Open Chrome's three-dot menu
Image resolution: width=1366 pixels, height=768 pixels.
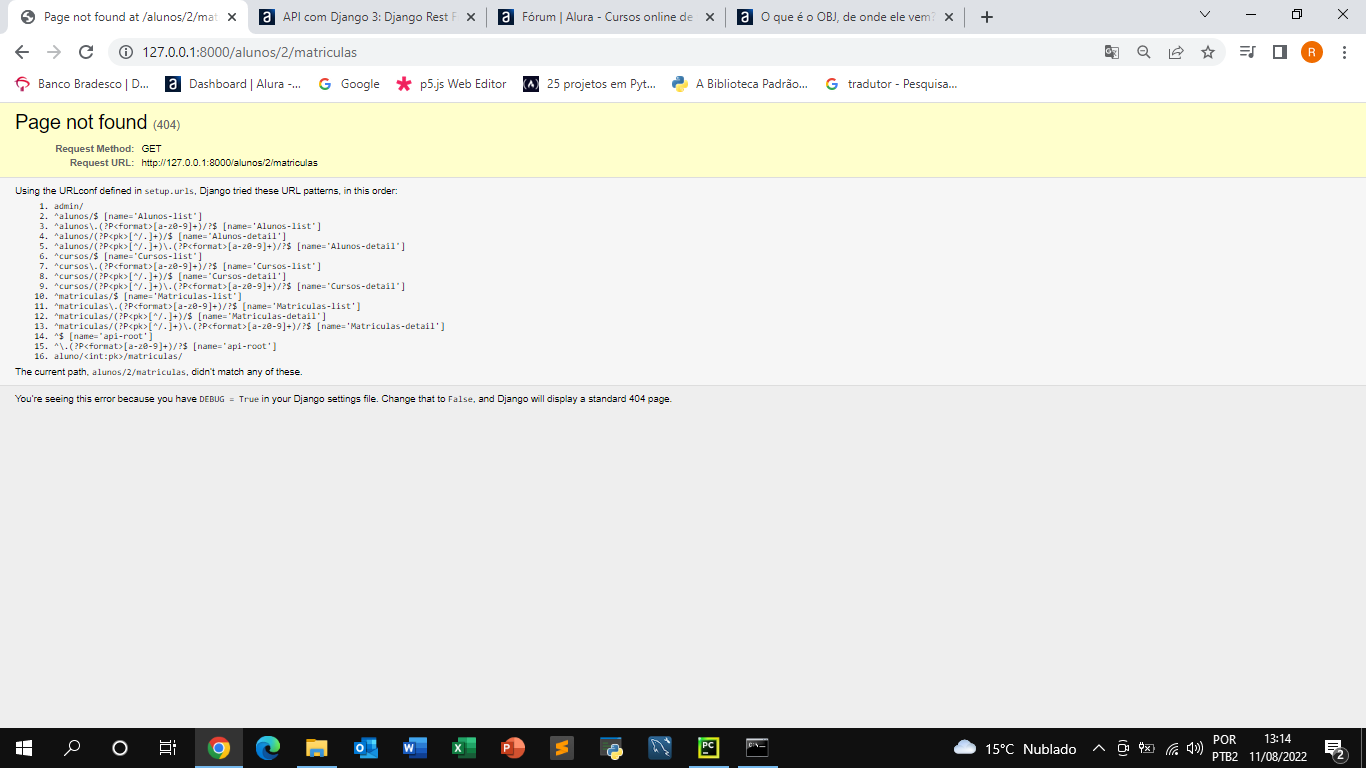[1344, 52]
